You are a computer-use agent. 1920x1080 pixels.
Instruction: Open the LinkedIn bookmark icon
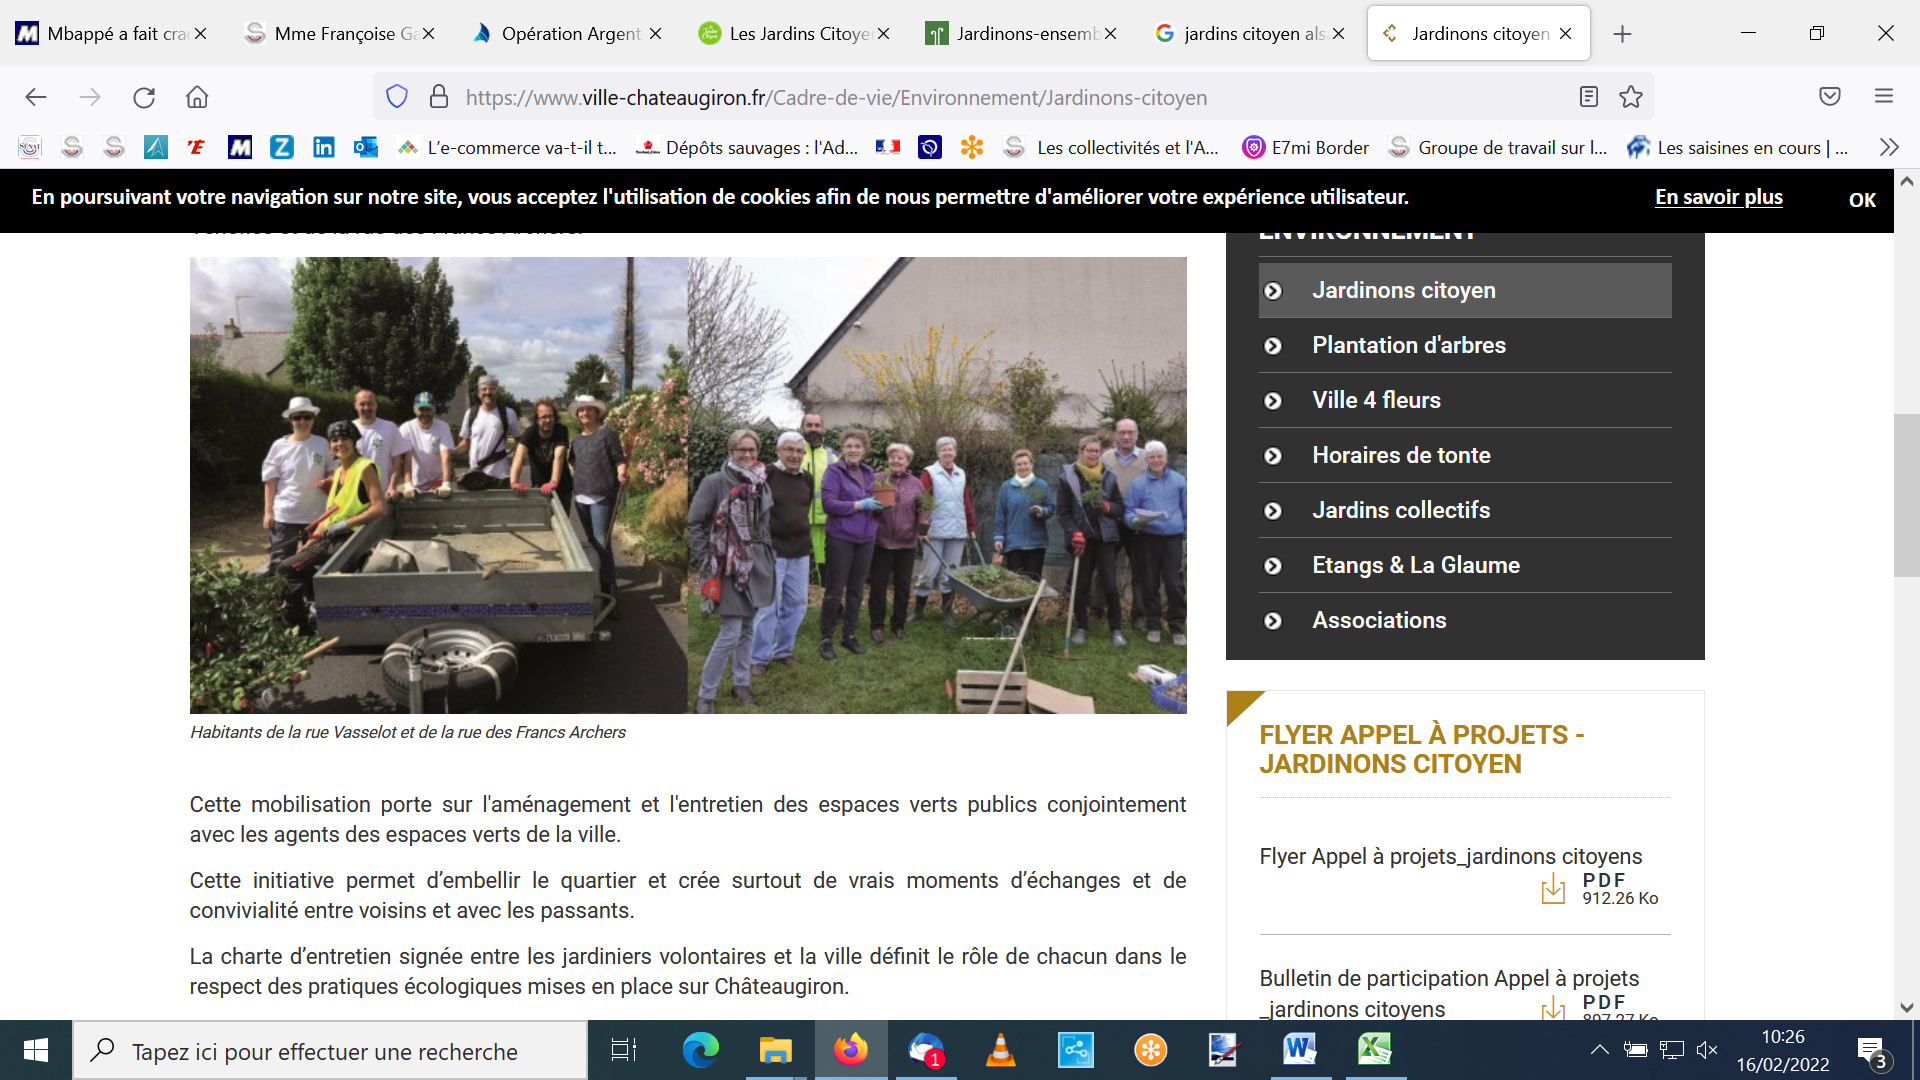323,148
